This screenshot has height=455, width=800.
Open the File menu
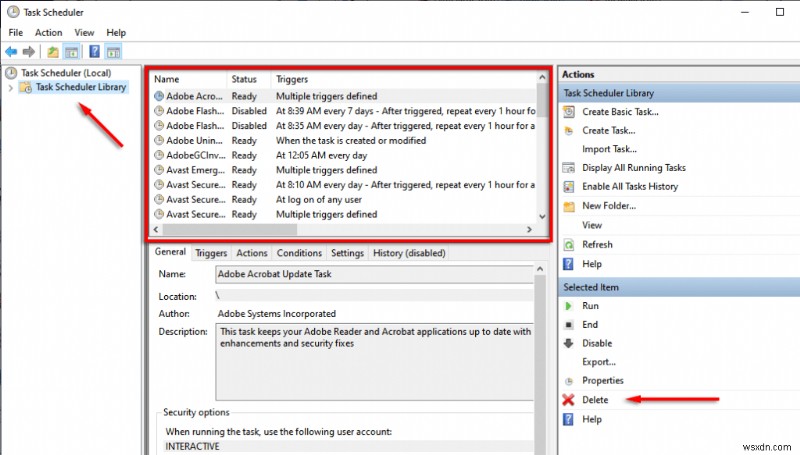click(16, 33)
